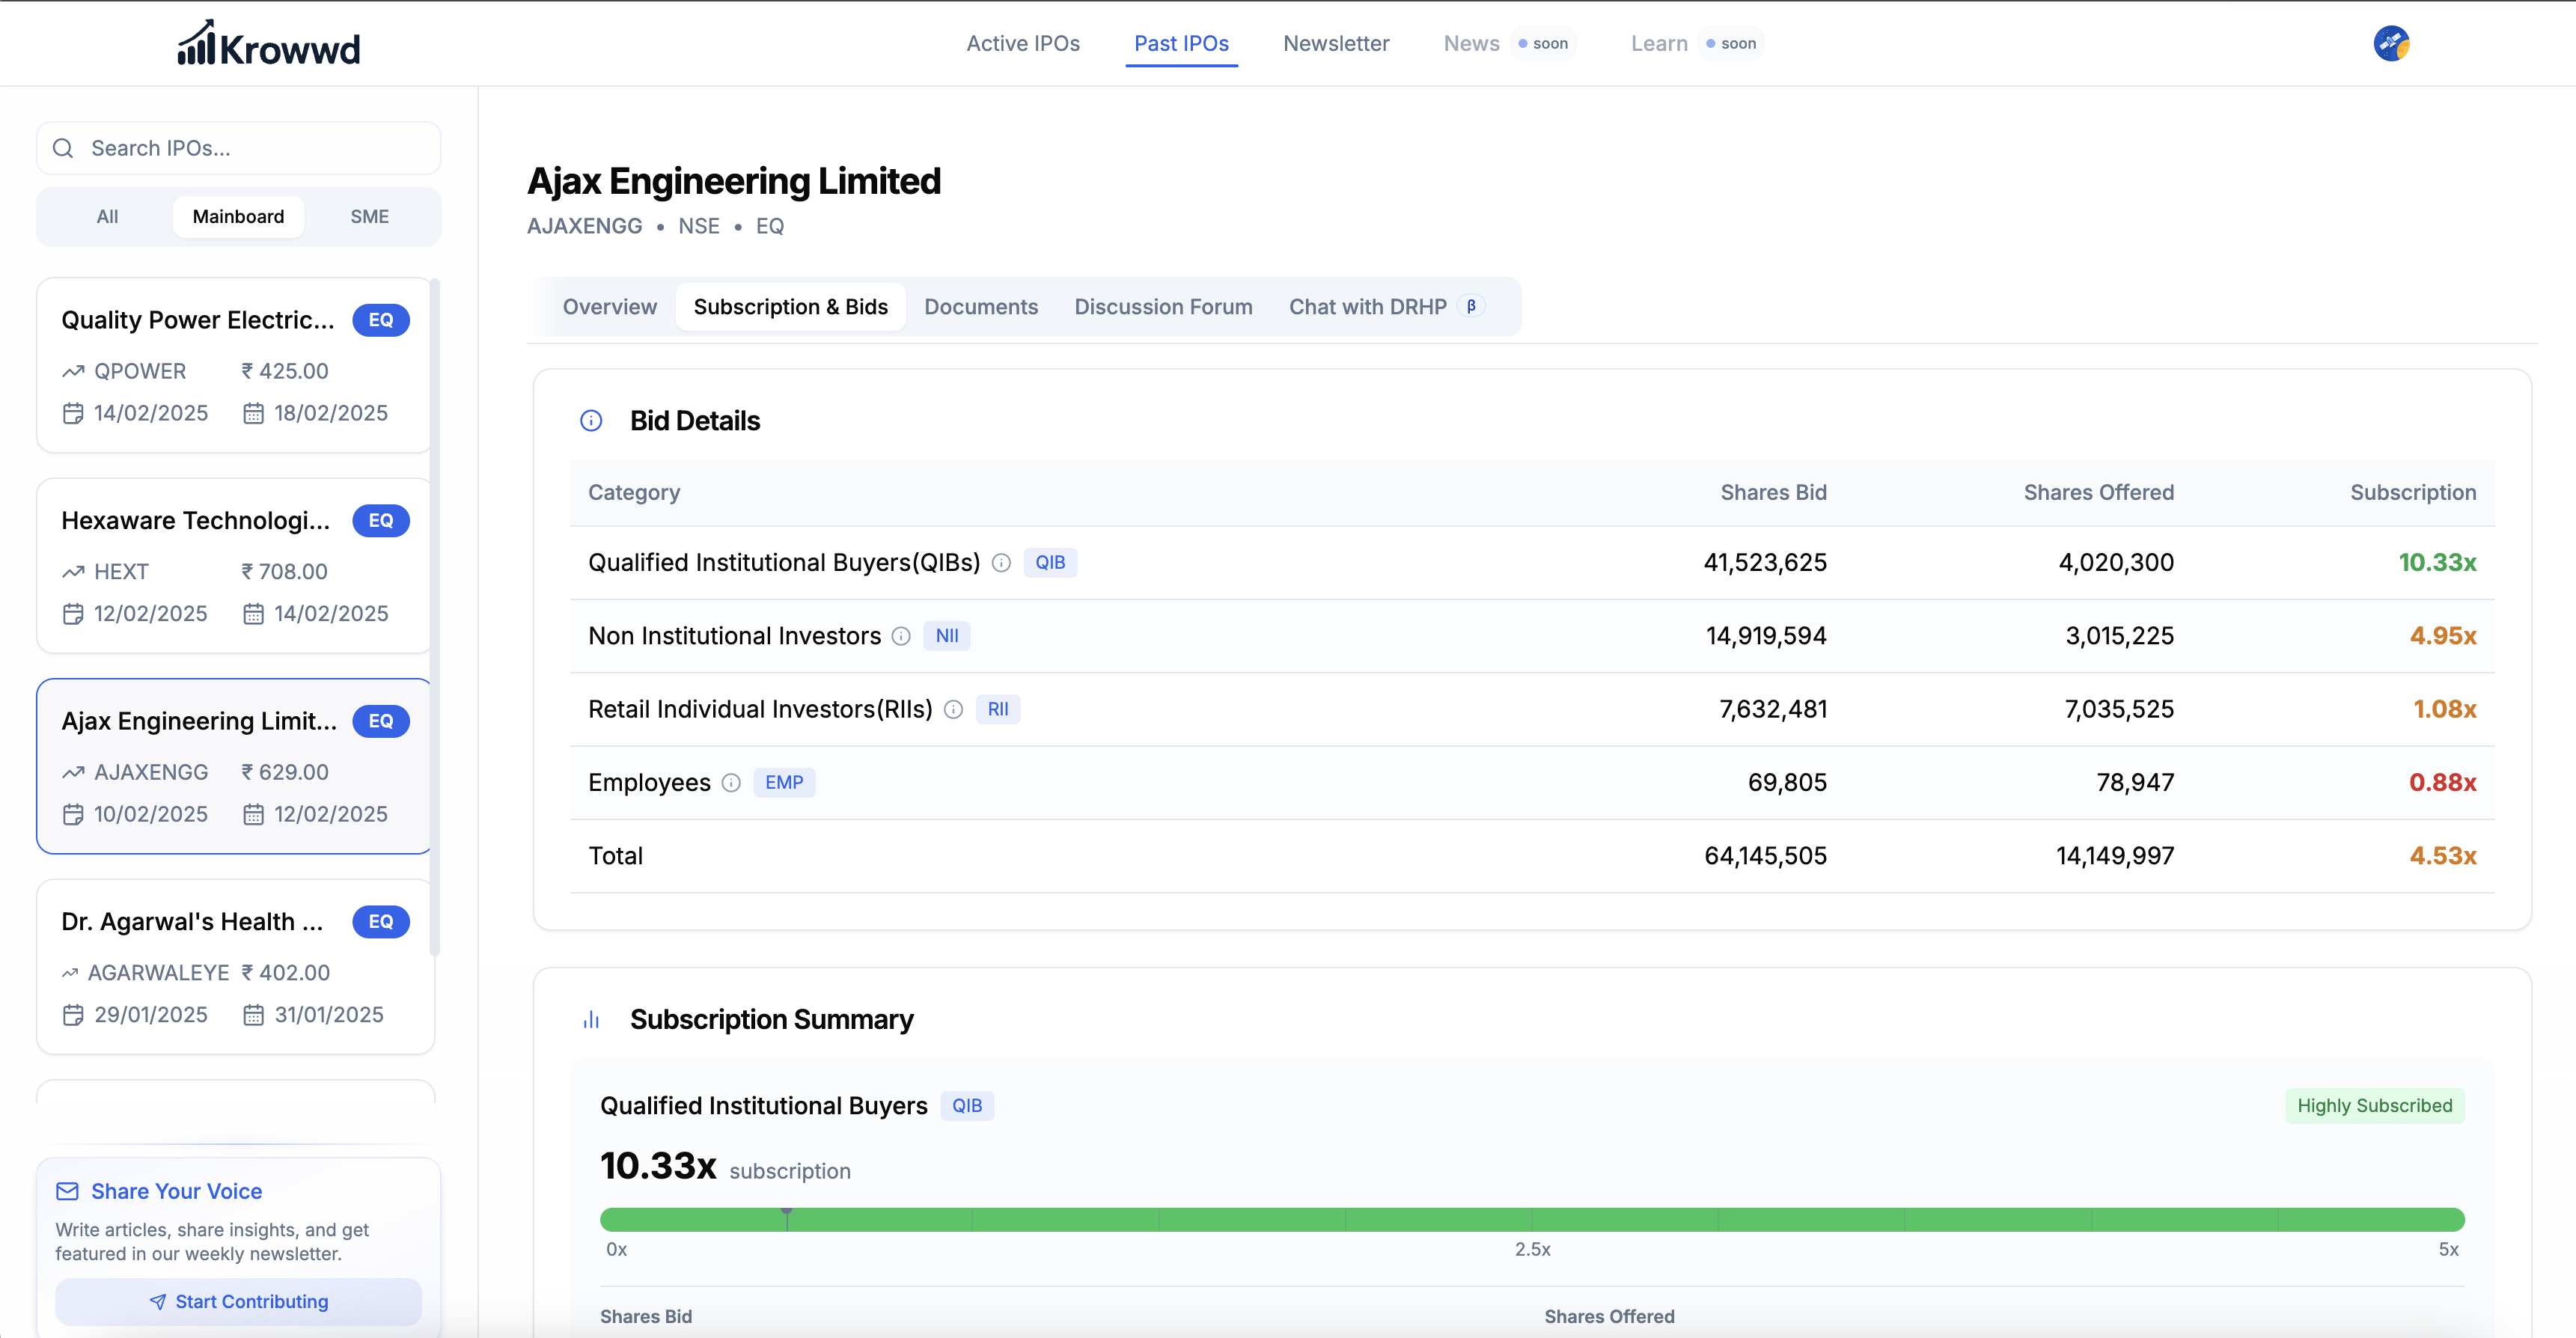This screenshot has height=1338, width=2576.
Task: Click the Non Institutional Investors info icon
Action: [901, 636]
